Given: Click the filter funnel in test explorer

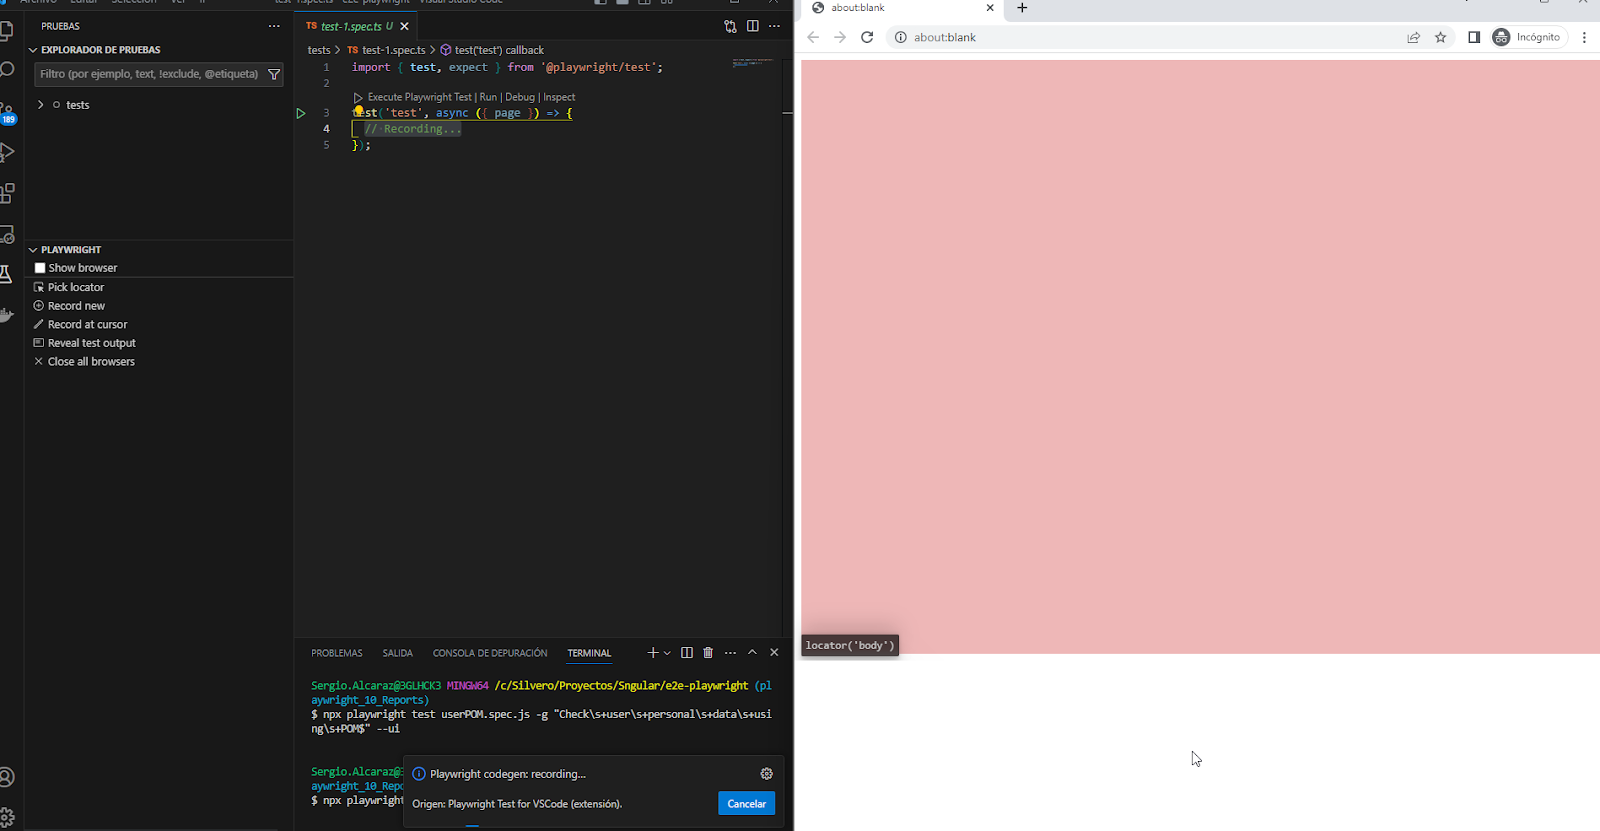Looking at the screenshot, I should [x=273, y=74].
